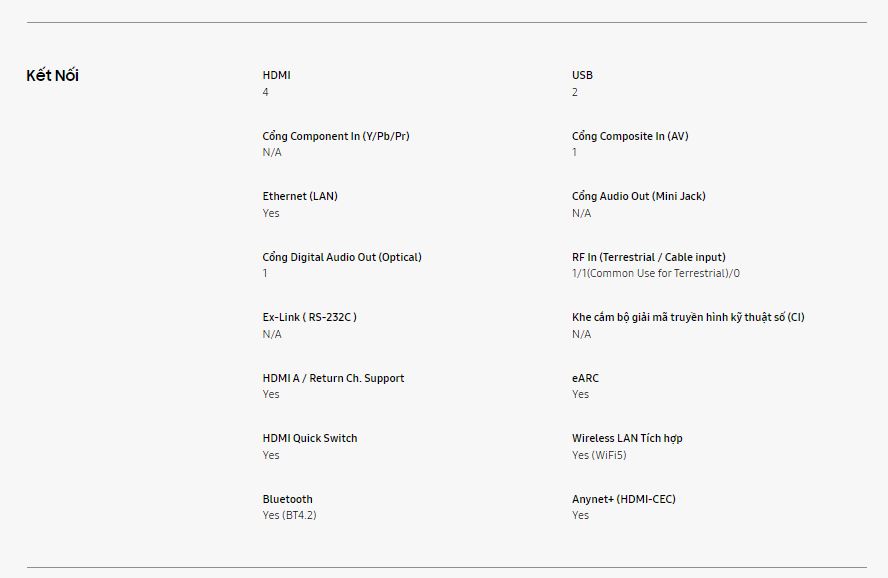The image size is (888, 578).
Task: Select the Ex-Link ( RS-232C ) label
Action: [x=310, y=317]
